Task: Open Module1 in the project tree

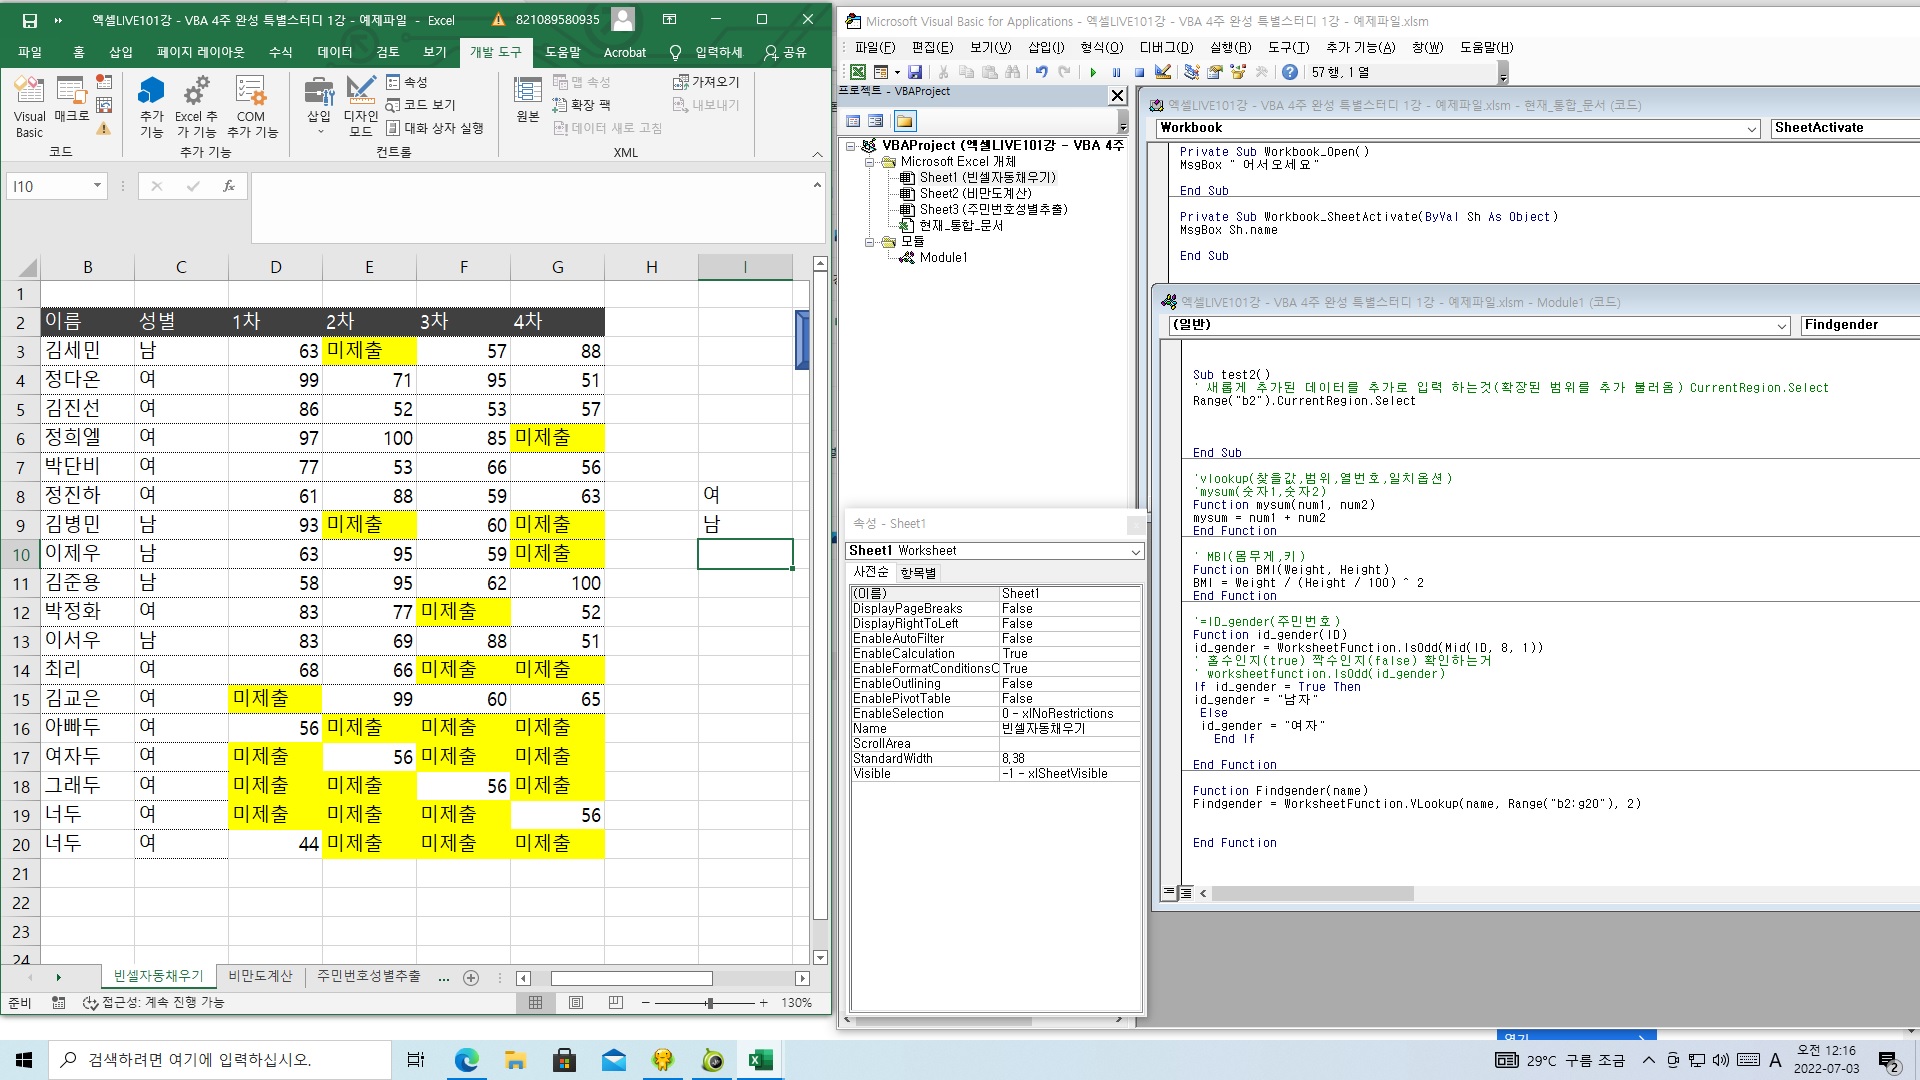Action: click(x=942, y=257)
